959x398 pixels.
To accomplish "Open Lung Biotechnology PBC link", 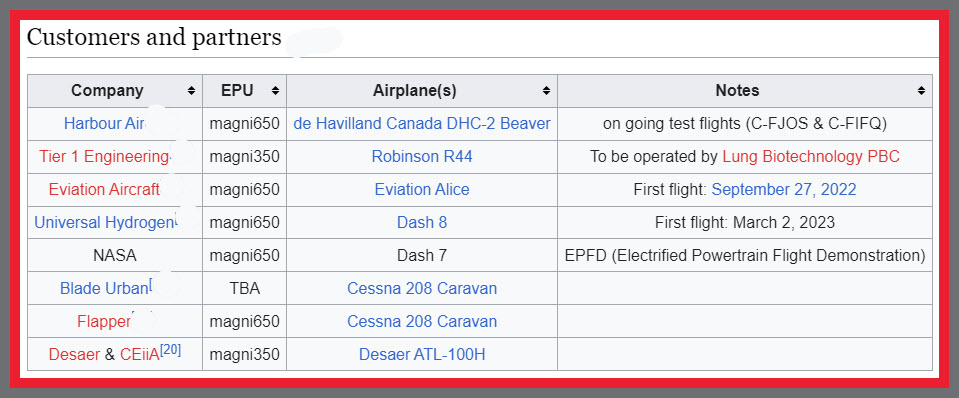I will [x=811, y=157].
